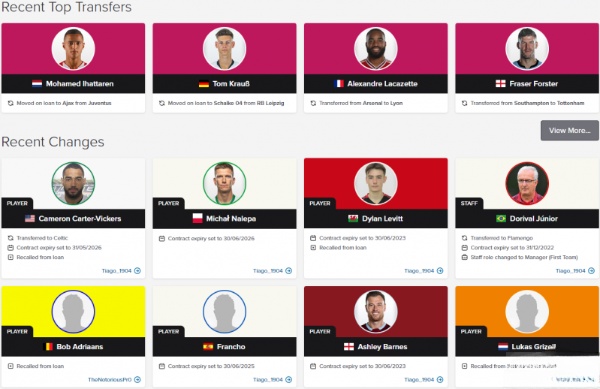
Task: Click the arrow icon beside TheNotoriousPIO username
Action: (x=137, y=380)
